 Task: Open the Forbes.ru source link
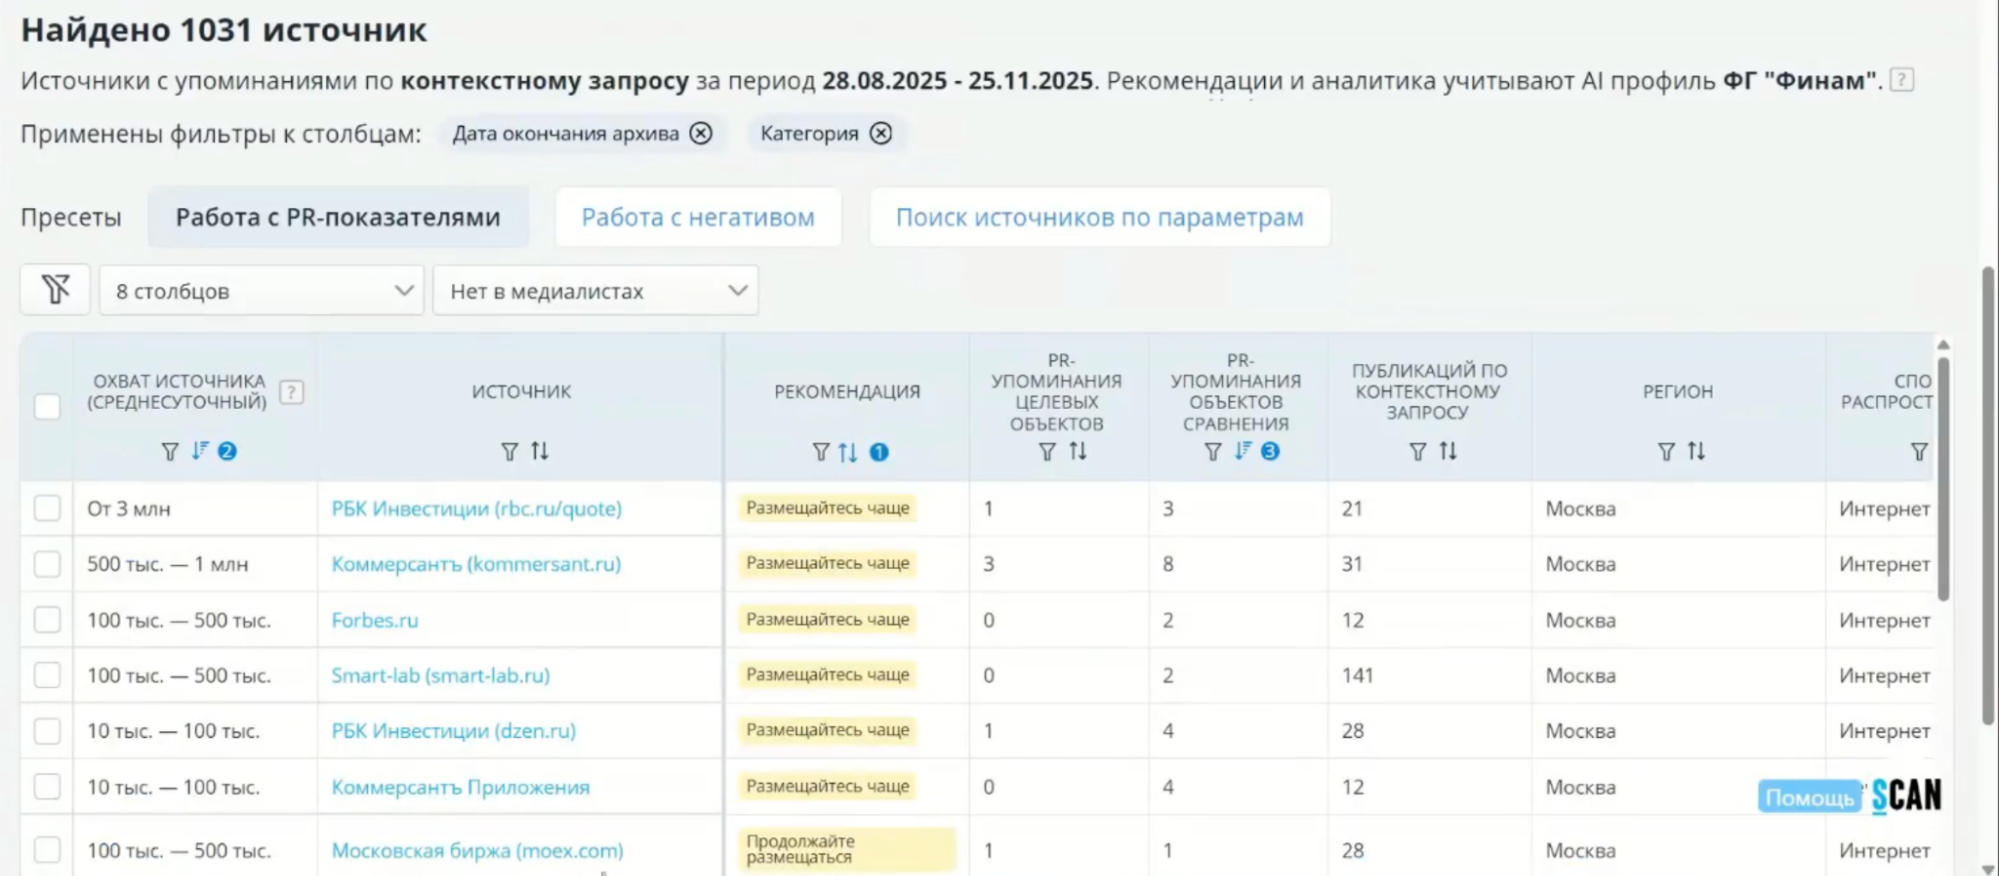375,620
